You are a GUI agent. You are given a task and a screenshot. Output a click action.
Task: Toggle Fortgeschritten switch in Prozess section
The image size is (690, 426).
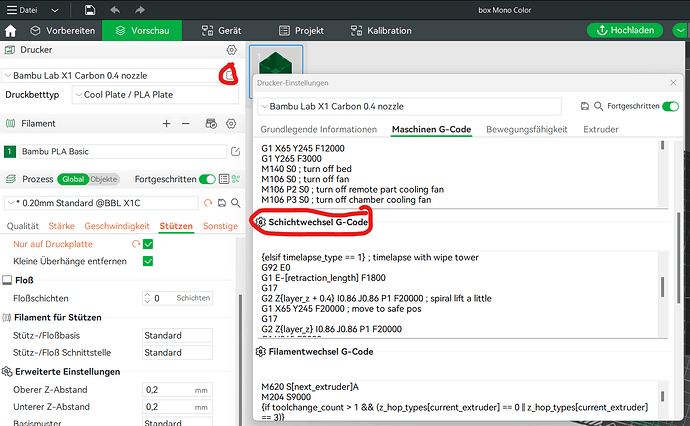point(207,179)
